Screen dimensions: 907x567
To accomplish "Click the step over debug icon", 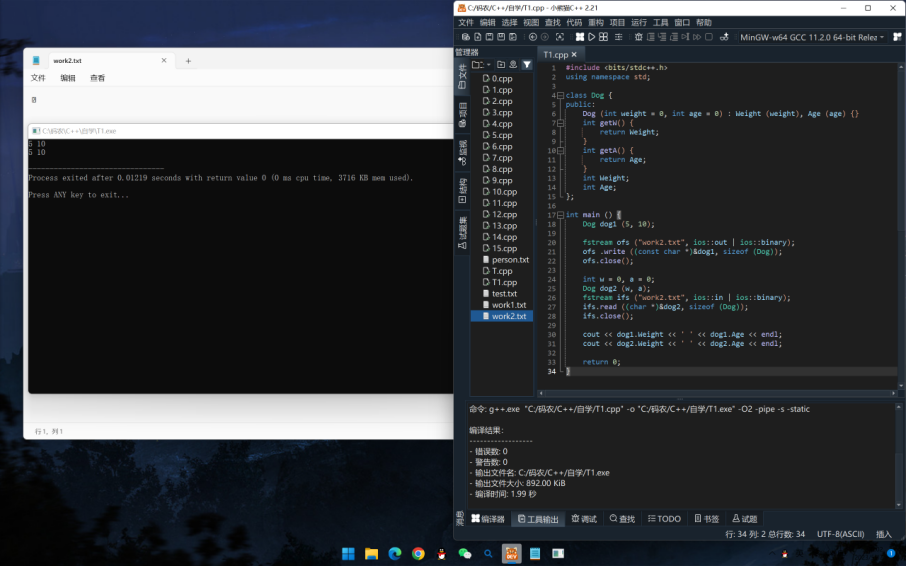I will click(x=651, y=37).
